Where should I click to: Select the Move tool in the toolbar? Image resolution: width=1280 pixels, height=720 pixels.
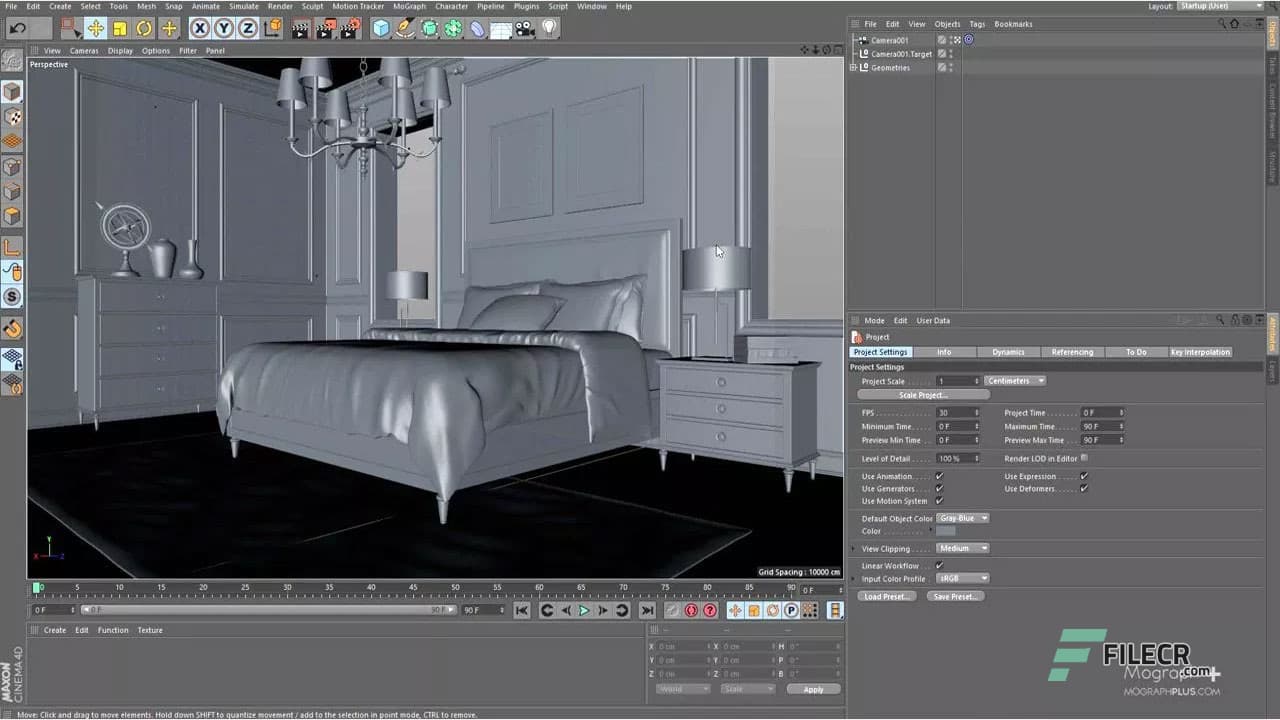coord(96,28)
